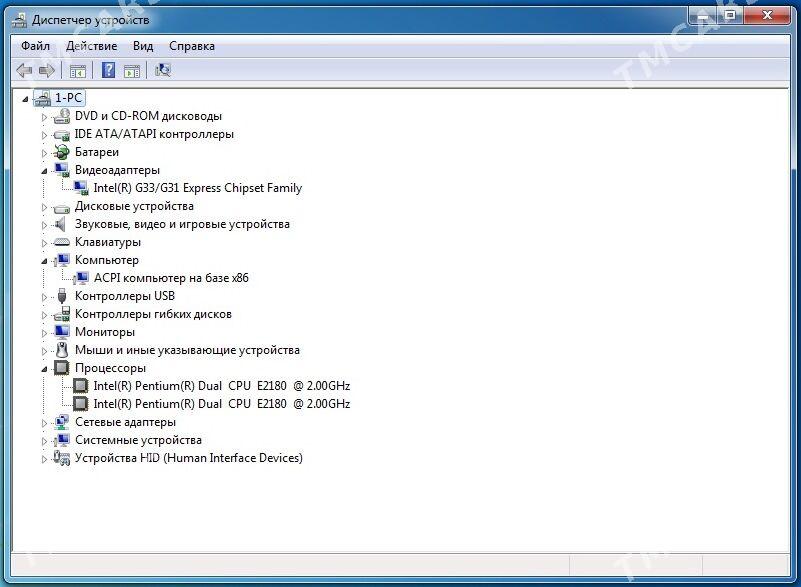Scan for hardware changes toolbar icon
The height and width of the screenshot is (587, 801).
(x=163, y=70)
